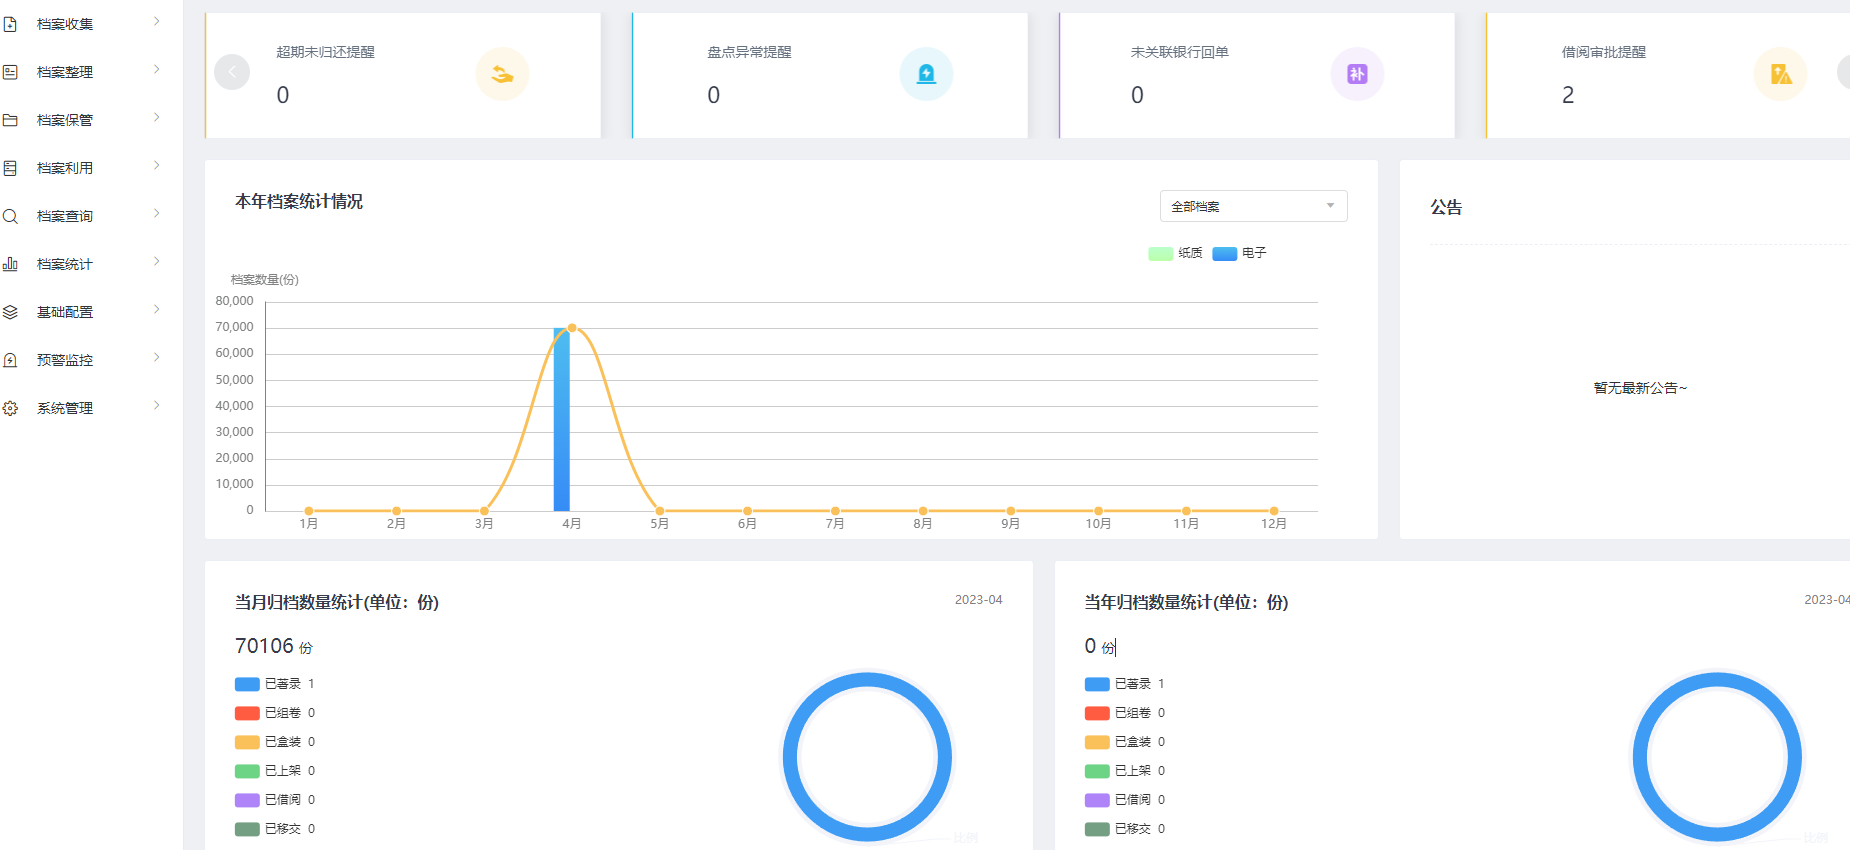
Task: Toggle 已上架 legend in 当年归档 chart
Action: (x=1125, y=771)
